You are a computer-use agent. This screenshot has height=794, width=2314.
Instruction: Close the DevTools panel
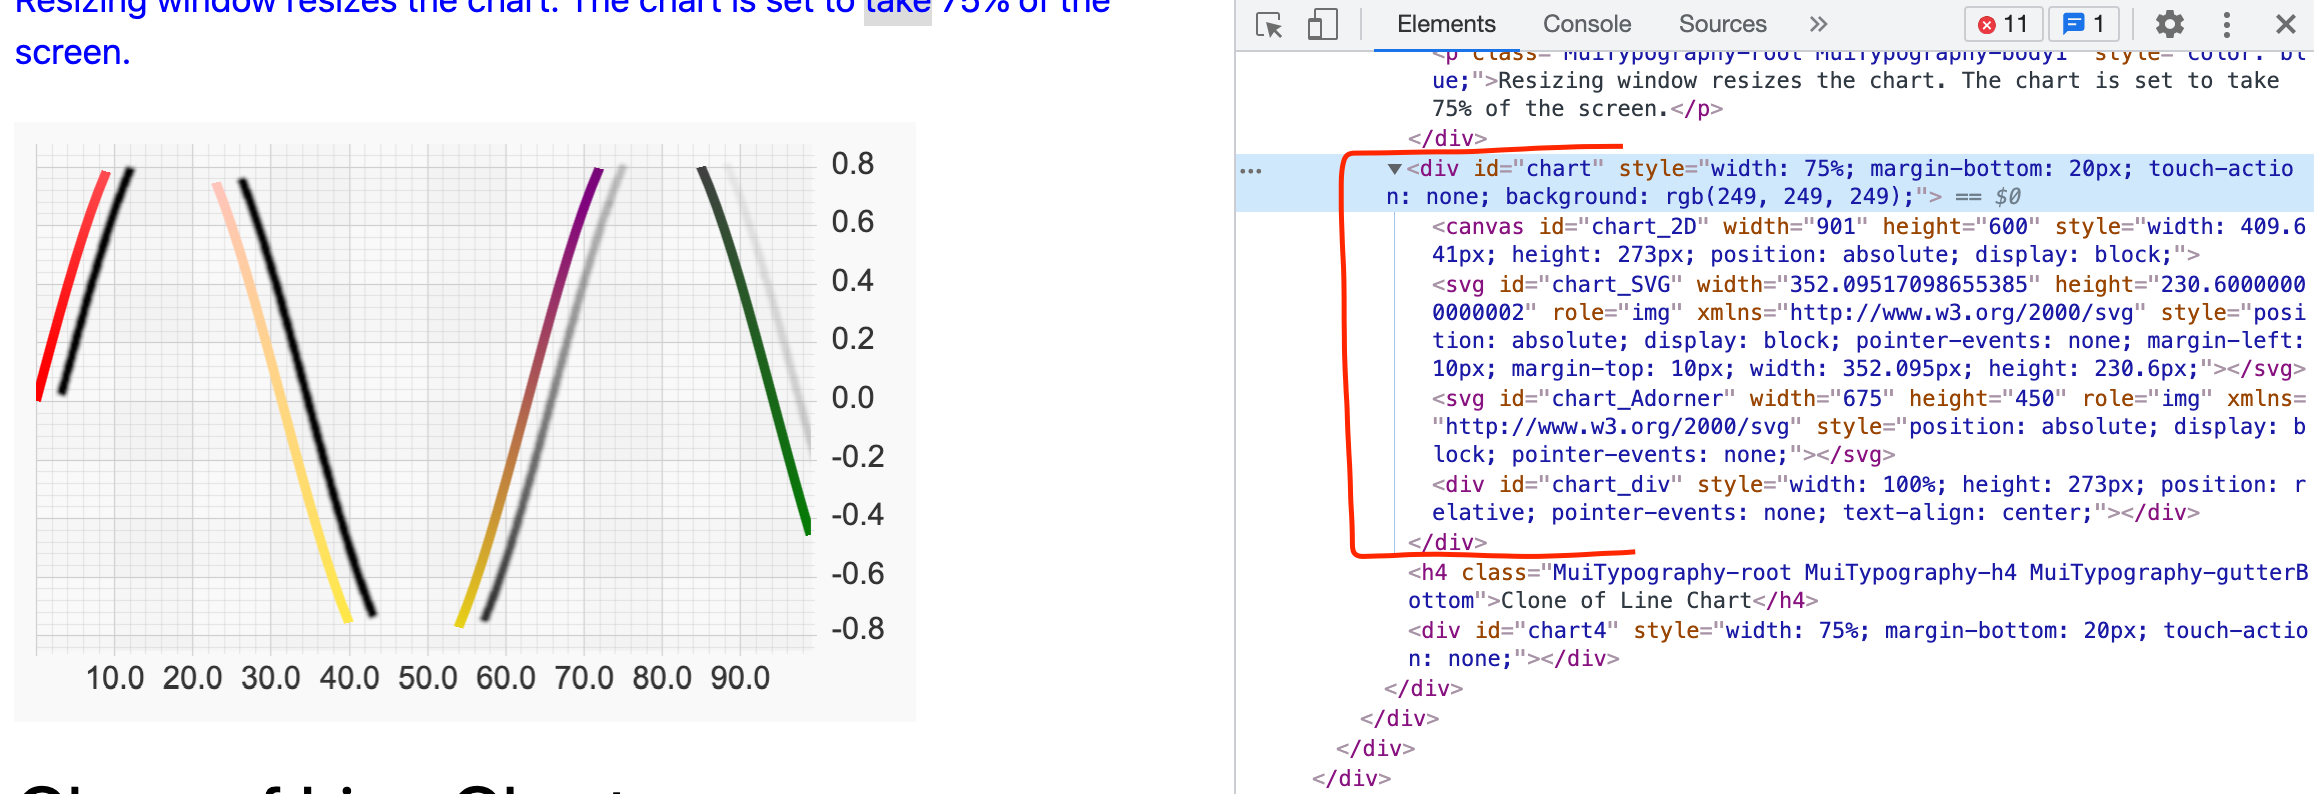tap(2285, 24)
